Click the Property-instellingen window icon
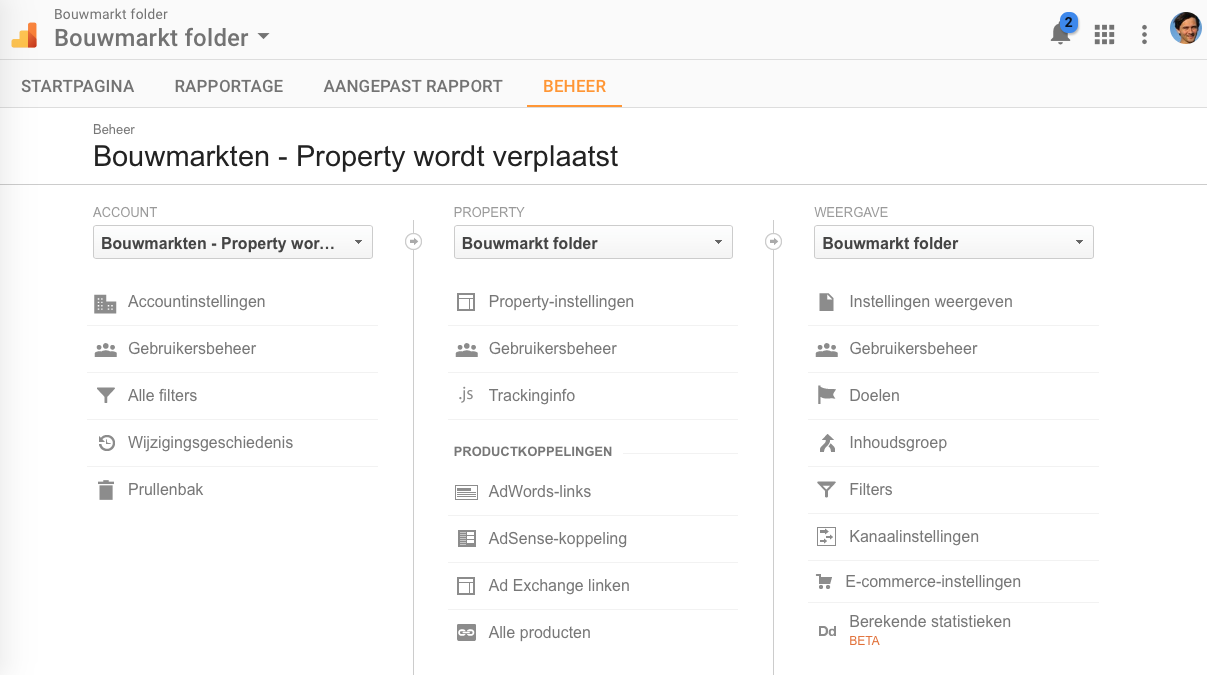This screenshot has height=675, width=1207. click(x=466, y=302)
